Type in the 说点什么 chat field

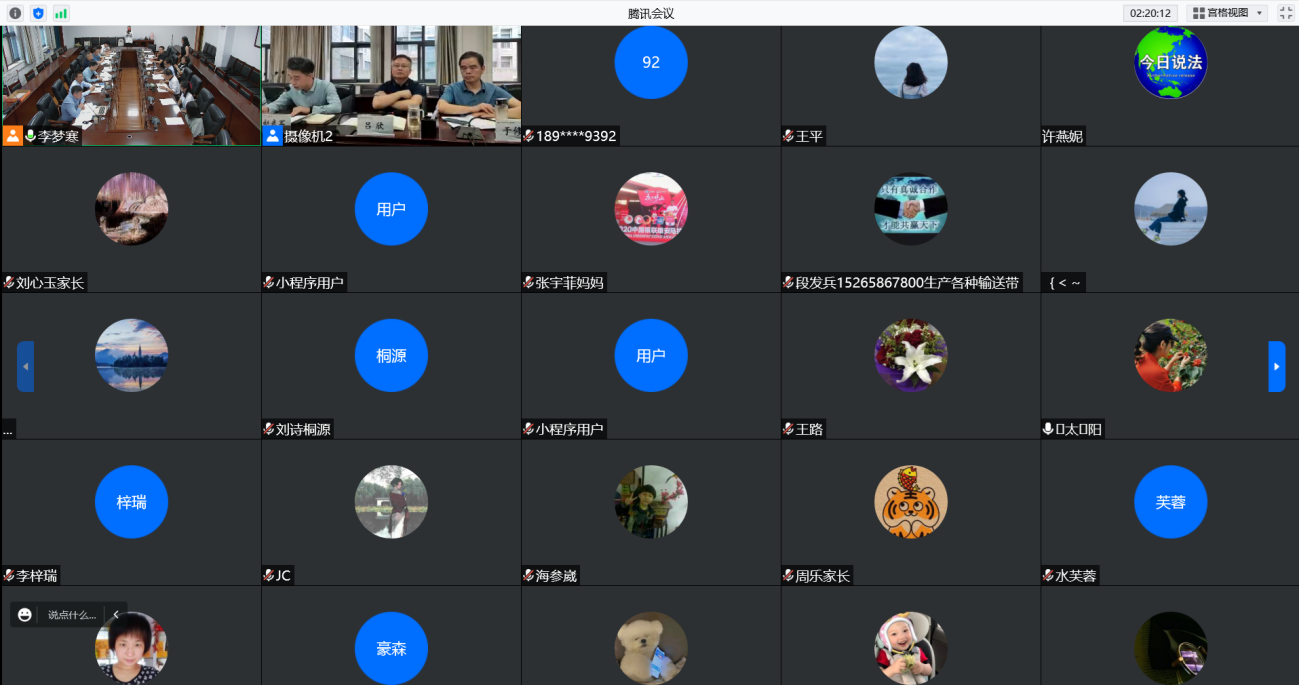[x=72, y=615]
